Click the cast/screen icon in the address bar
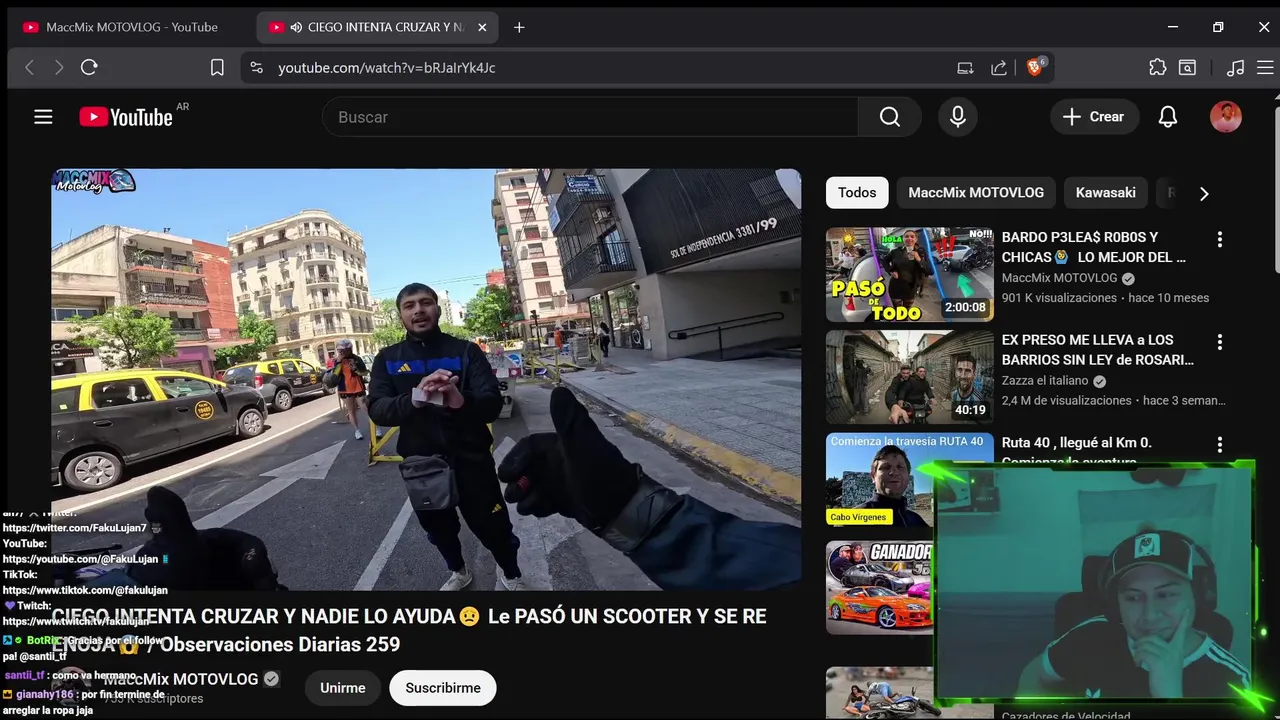1280x720 pixels. (x=965, y=68)
